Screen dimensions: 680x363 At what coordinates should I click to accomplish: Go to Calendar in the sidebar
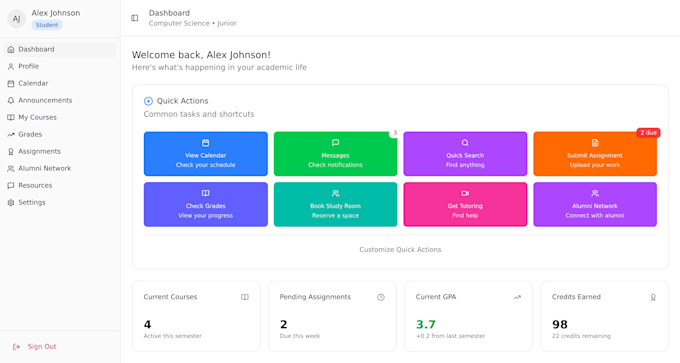(x=60, y=83)
